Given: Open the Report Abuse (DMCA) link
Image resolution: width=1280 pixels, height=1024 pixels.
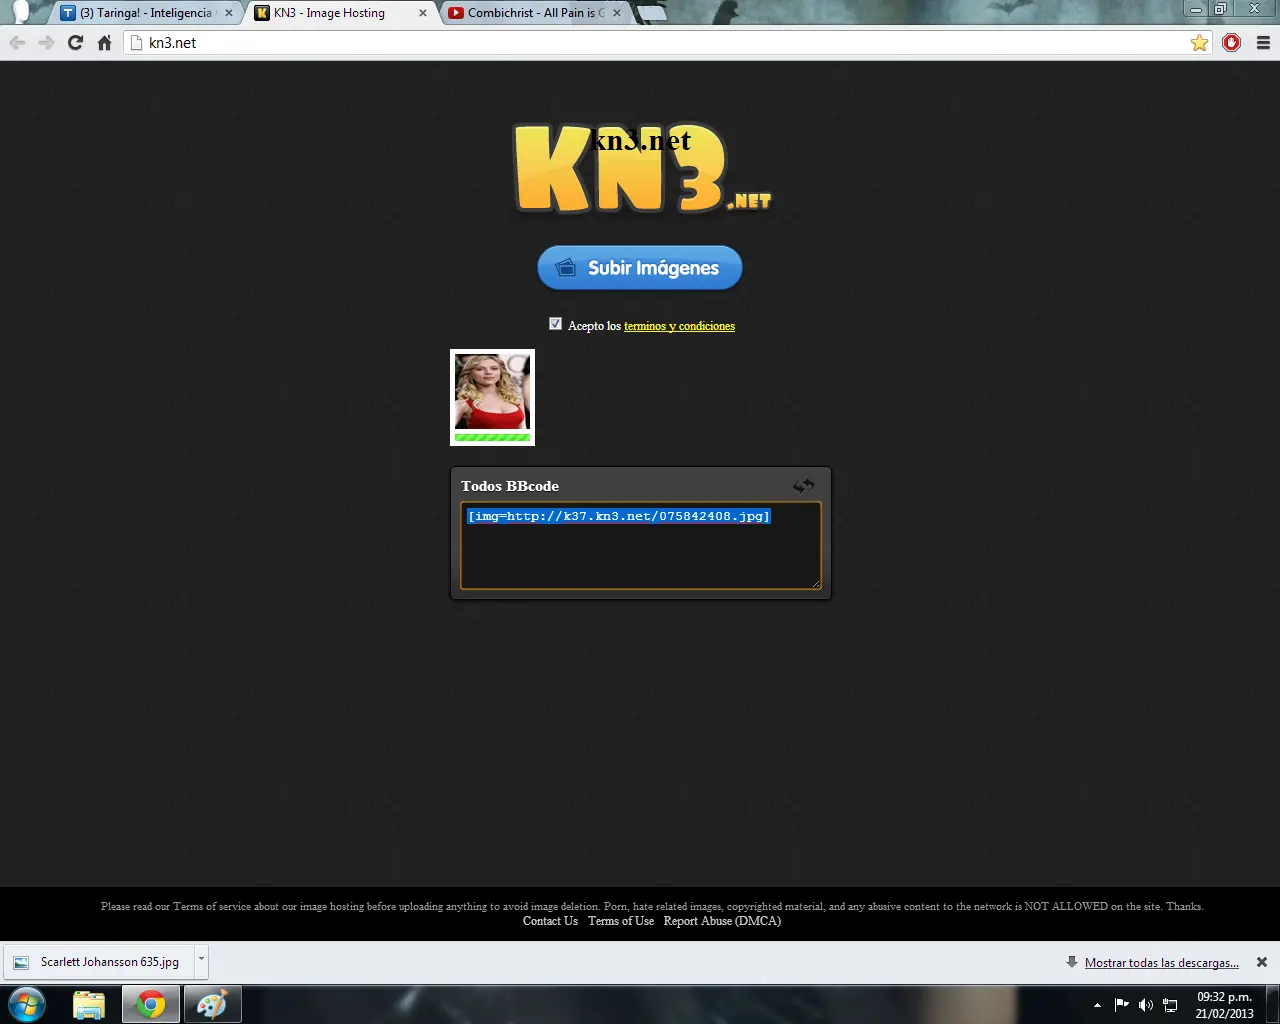Looking at the screenshot, I should [722, 921].
